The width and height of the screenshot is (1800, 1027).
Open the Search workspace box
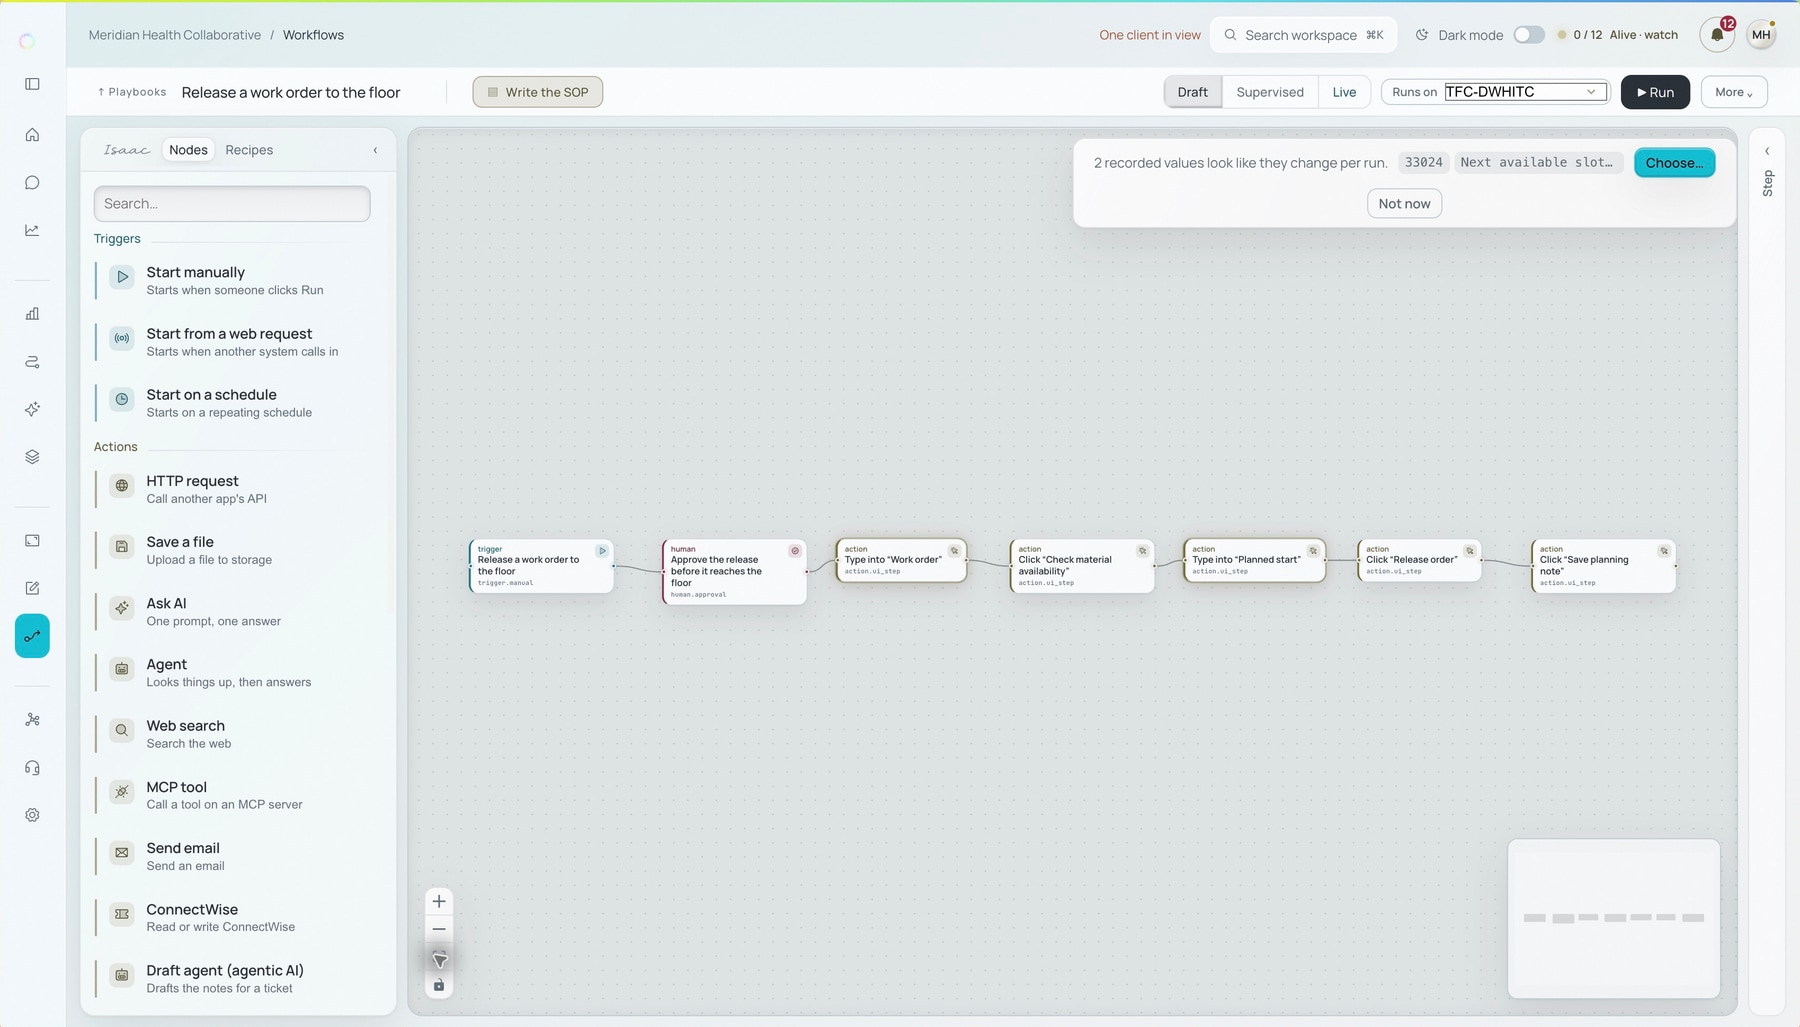pyautogui.click(x=1304, y=35)
